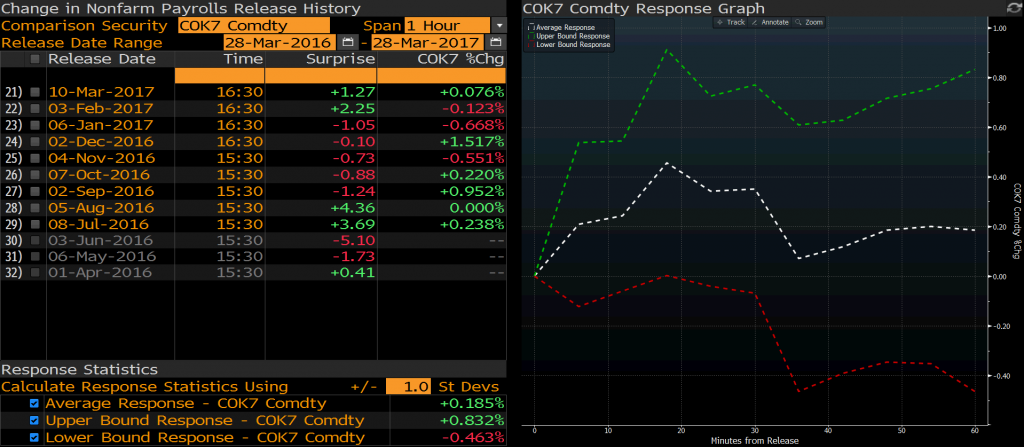Sort by the Time column header
The image size is (1024, 447).
pos(243,59)
